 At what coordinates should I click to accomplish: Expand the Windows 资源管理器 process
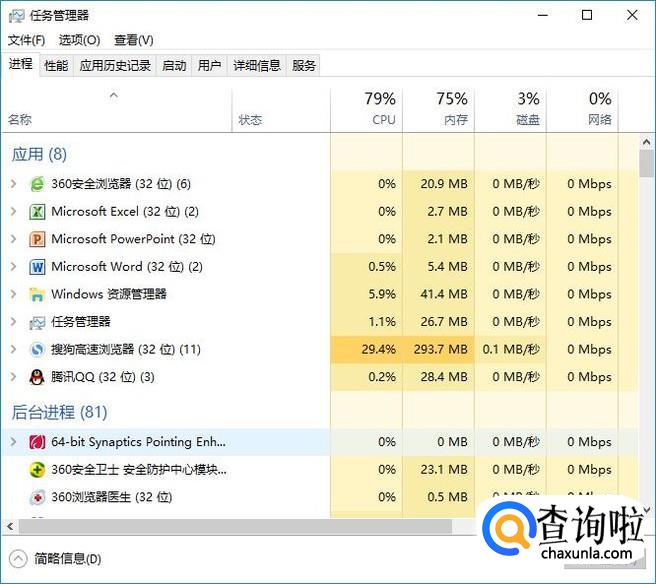tap(13, 294)
